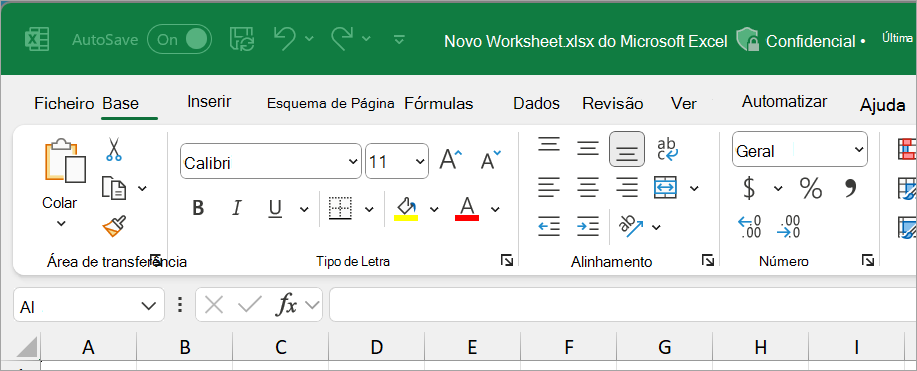Open Tipo de Letra dialog launcher

click(507, 260)
